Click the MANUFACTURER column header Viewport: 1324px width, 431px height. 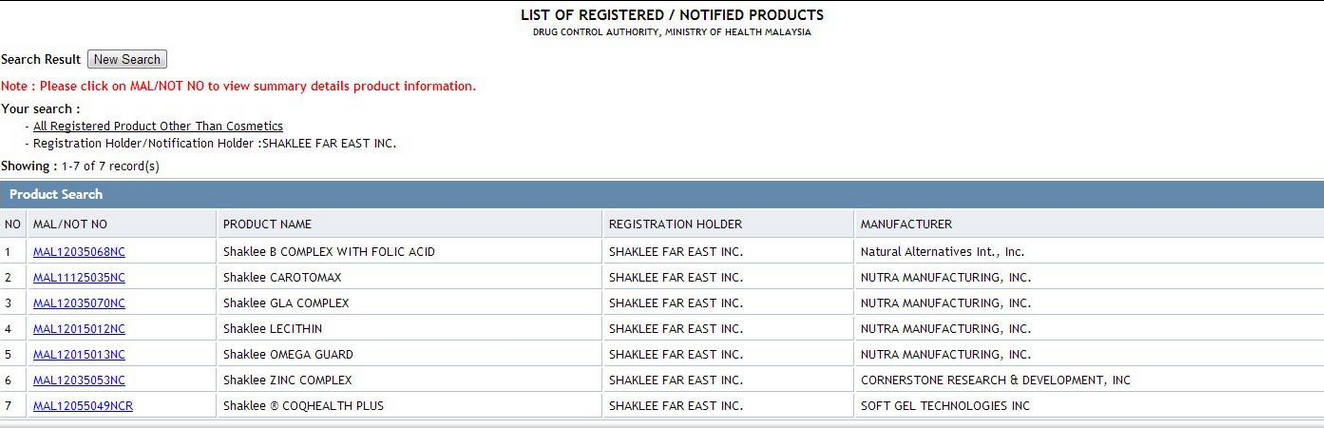[906, 224]
